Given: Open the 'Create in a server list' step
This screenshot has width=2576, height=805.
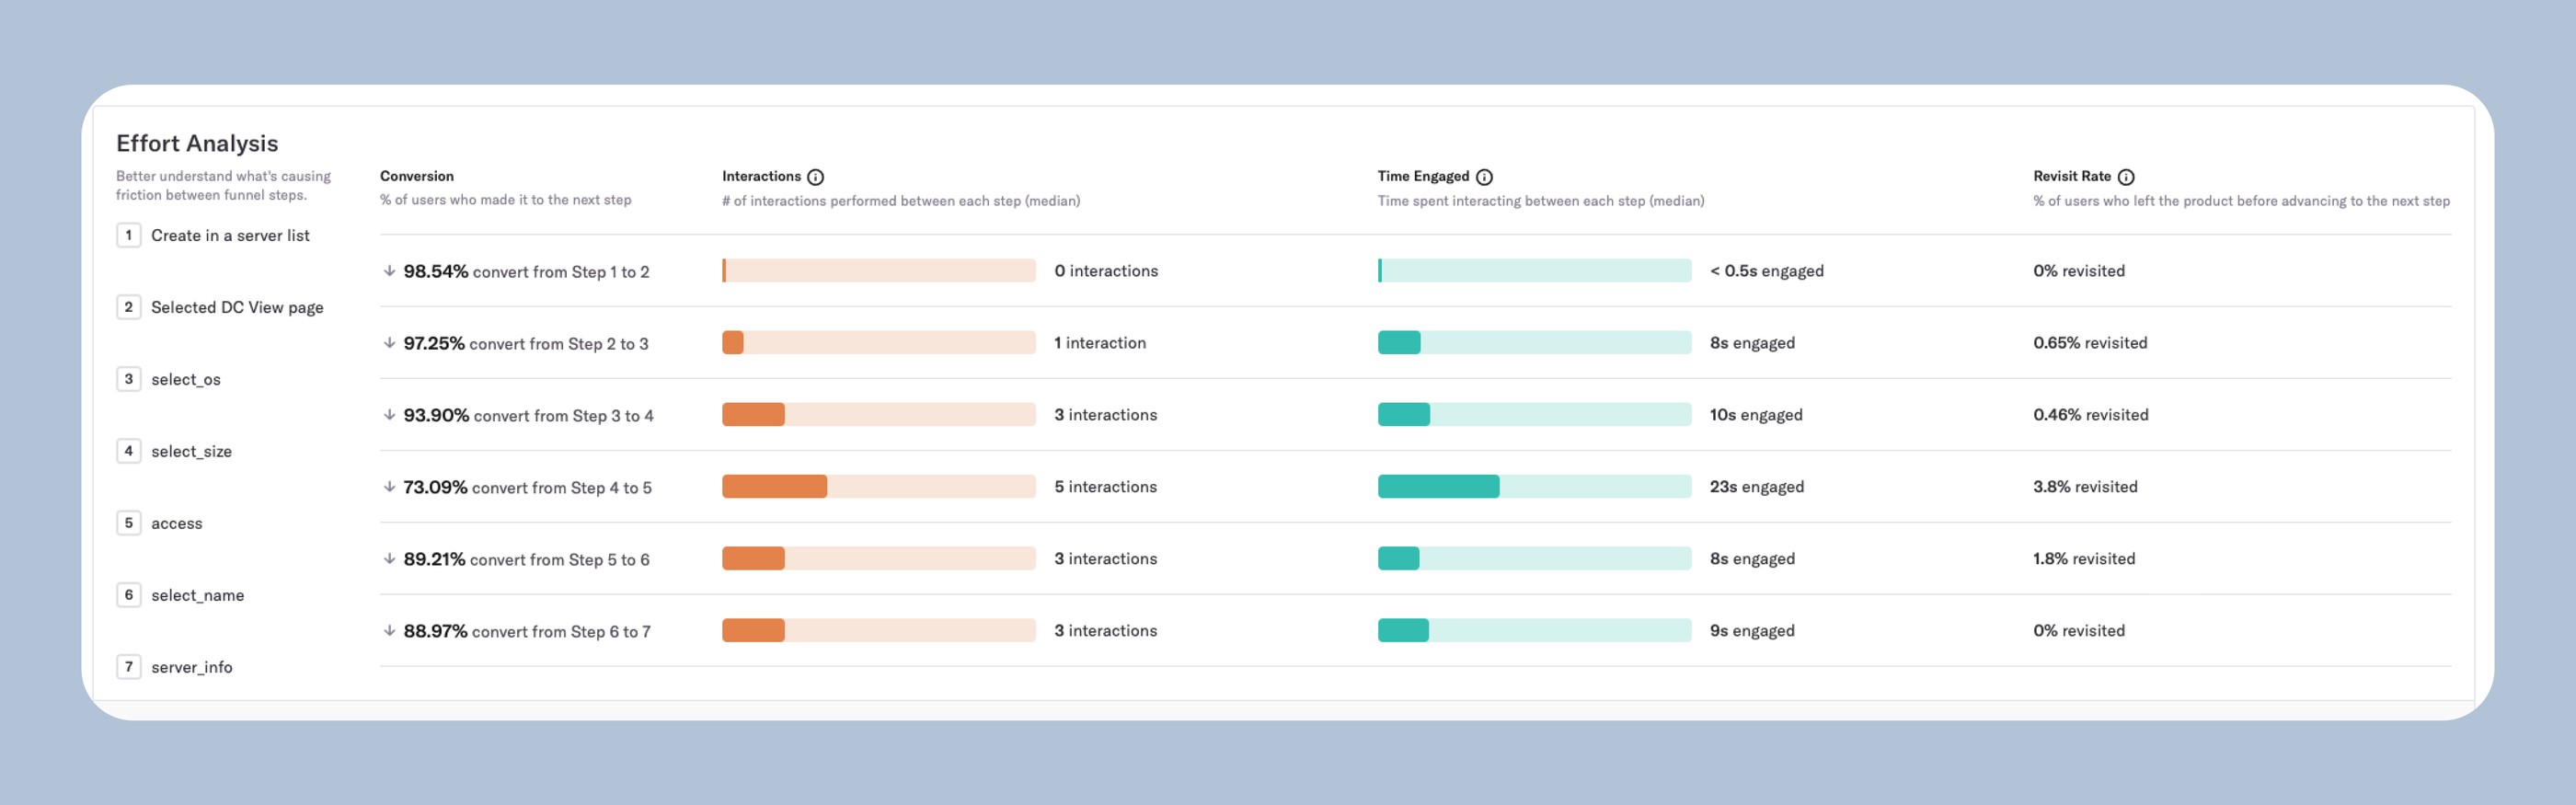Looking at the screenshot, I should click(230, 236).
